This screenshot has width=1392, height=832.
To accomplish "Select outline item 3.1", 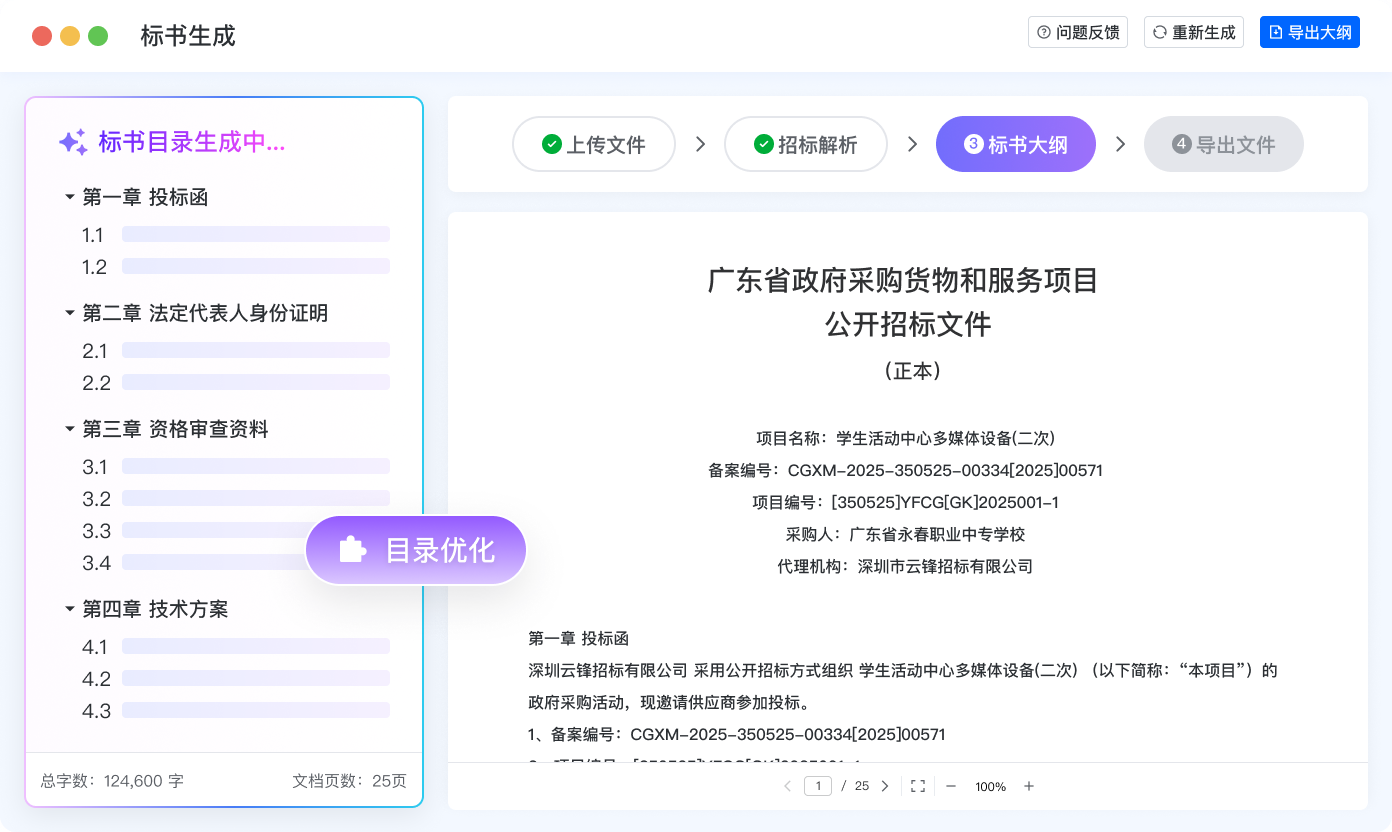I will click(236, 467).
